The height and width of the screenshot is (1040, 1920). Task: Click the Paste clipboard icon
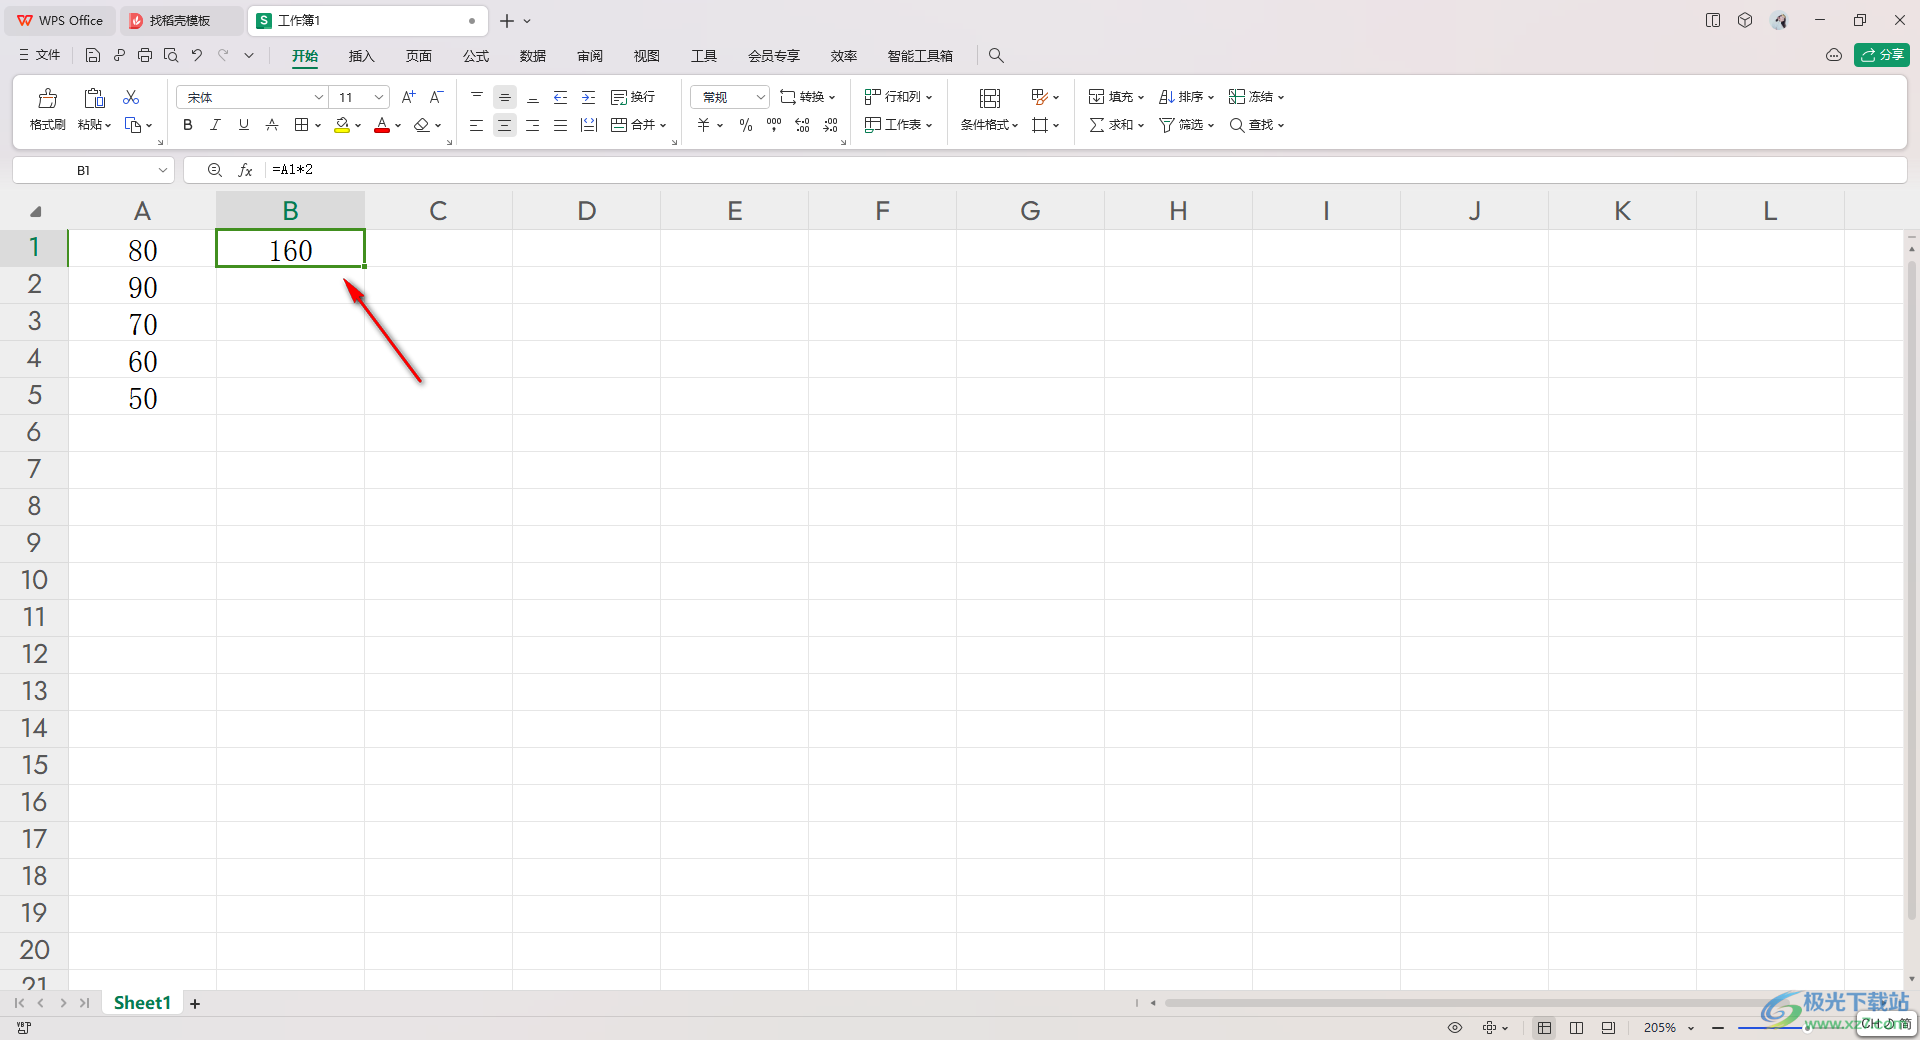click(94, 98)
